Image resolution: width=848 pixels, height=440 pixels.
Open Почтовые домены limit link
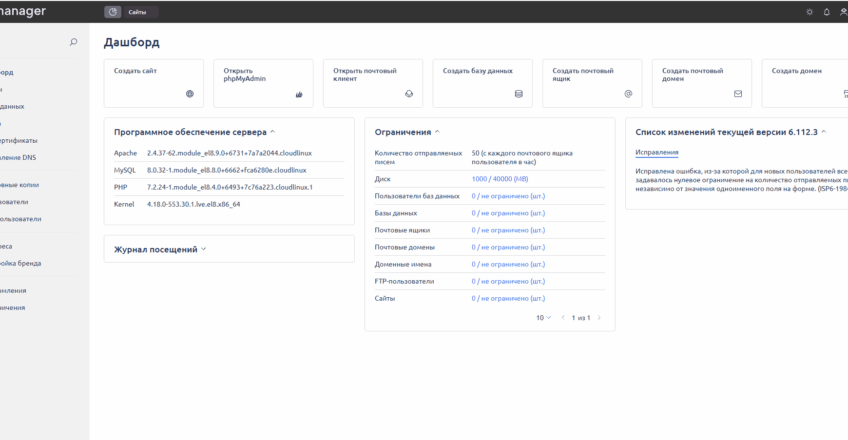click(508, 247)
